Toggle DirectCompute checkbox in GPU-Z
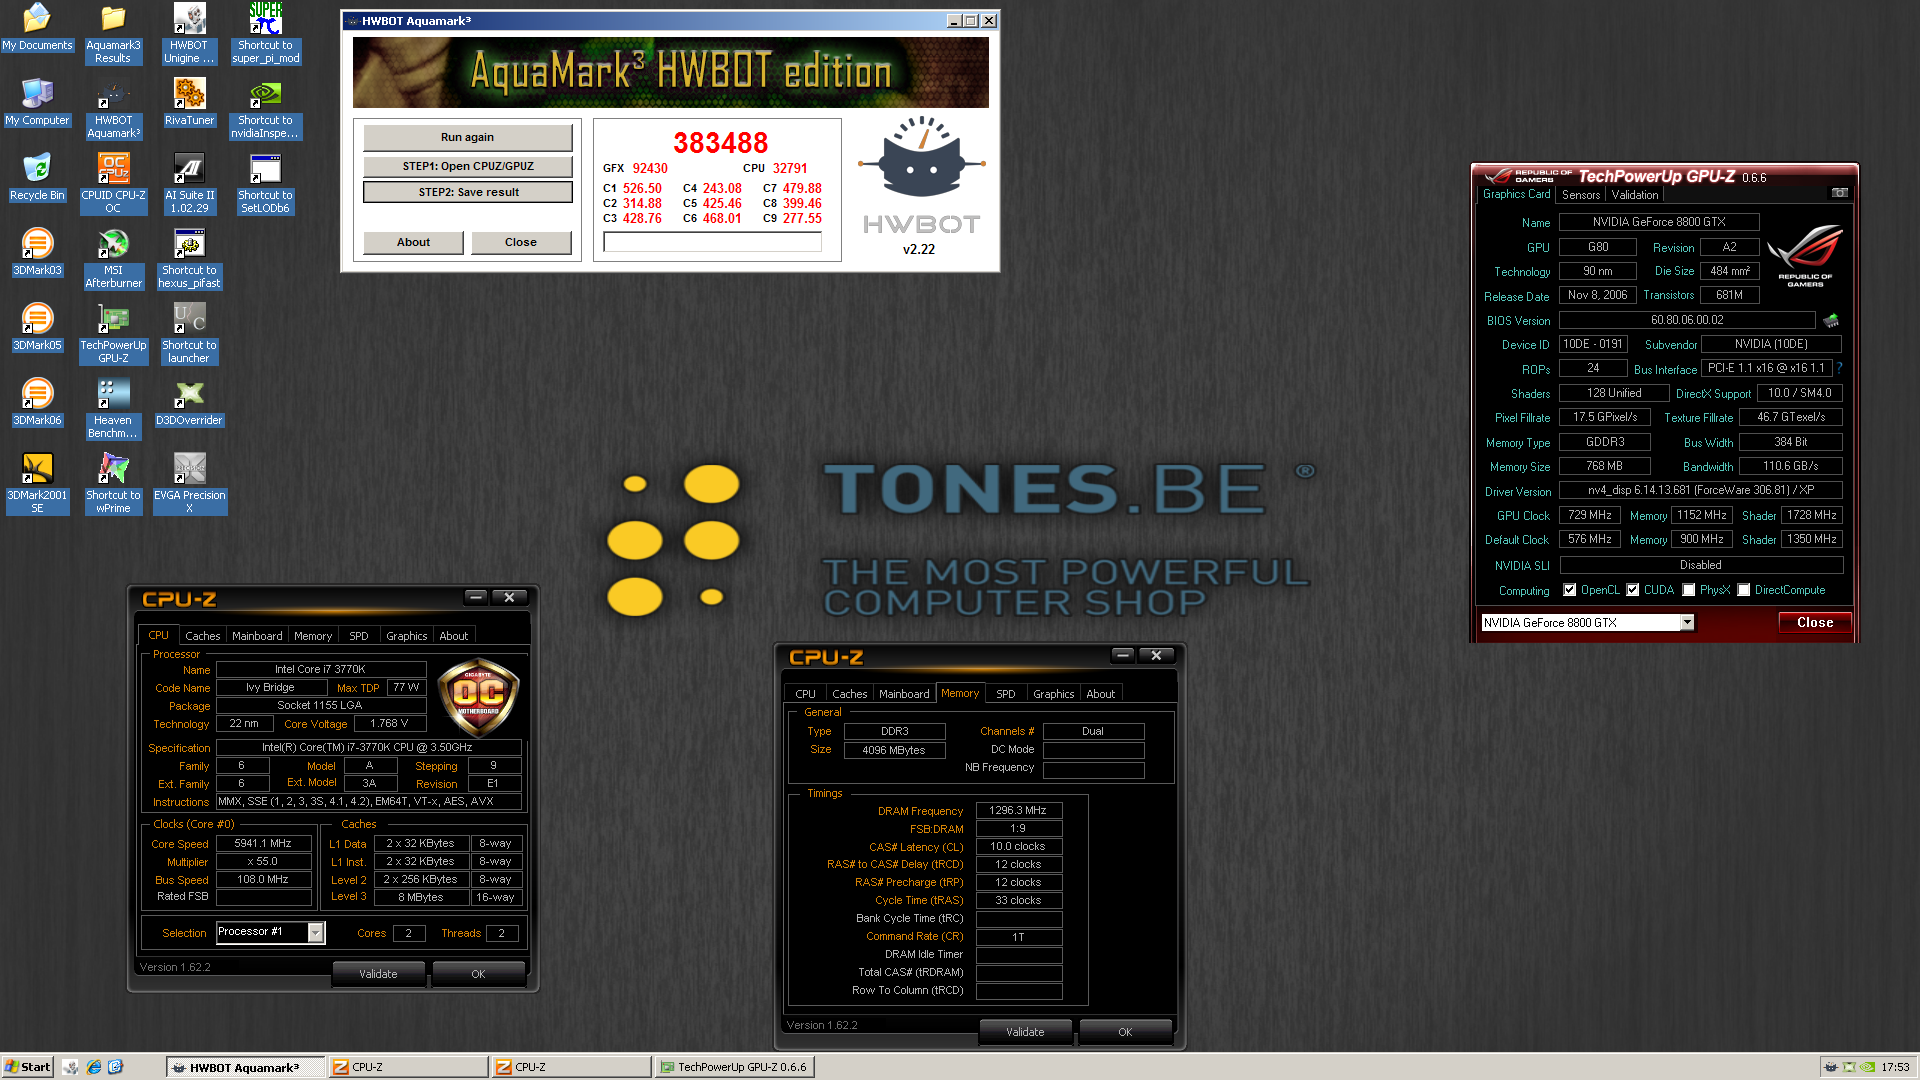Image resolution: width=1920 pixels, height=1080 pixels. [1744, 590]
